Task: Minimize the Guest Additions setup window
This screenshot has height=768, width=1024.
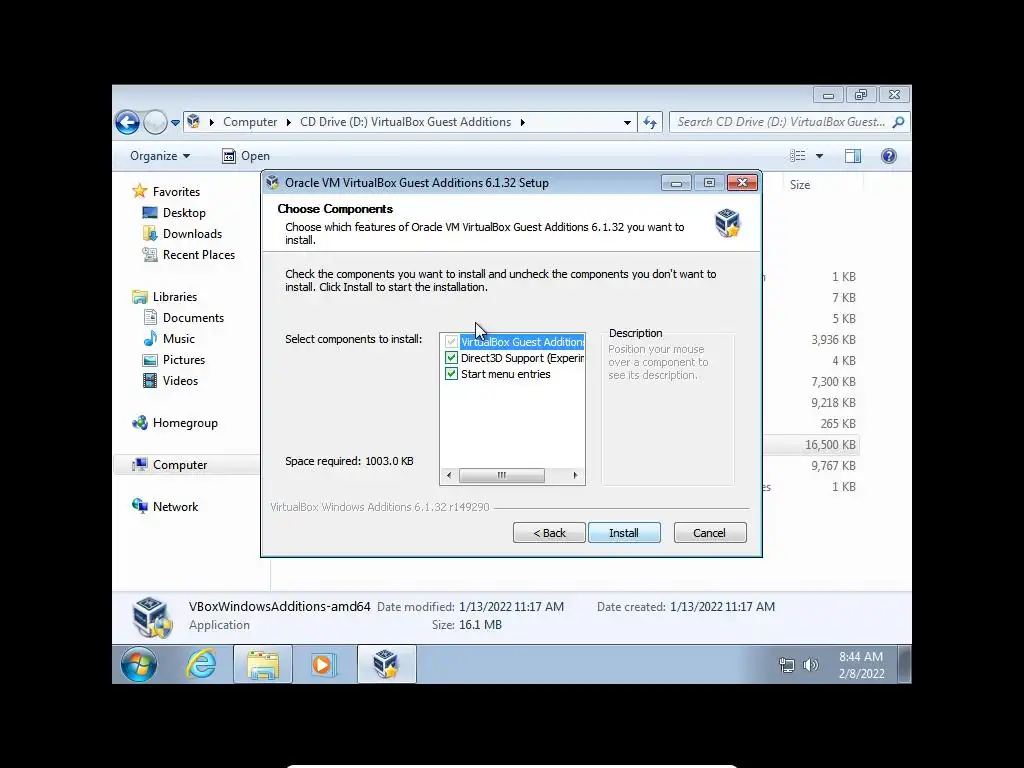Action: tap(676, 183)
